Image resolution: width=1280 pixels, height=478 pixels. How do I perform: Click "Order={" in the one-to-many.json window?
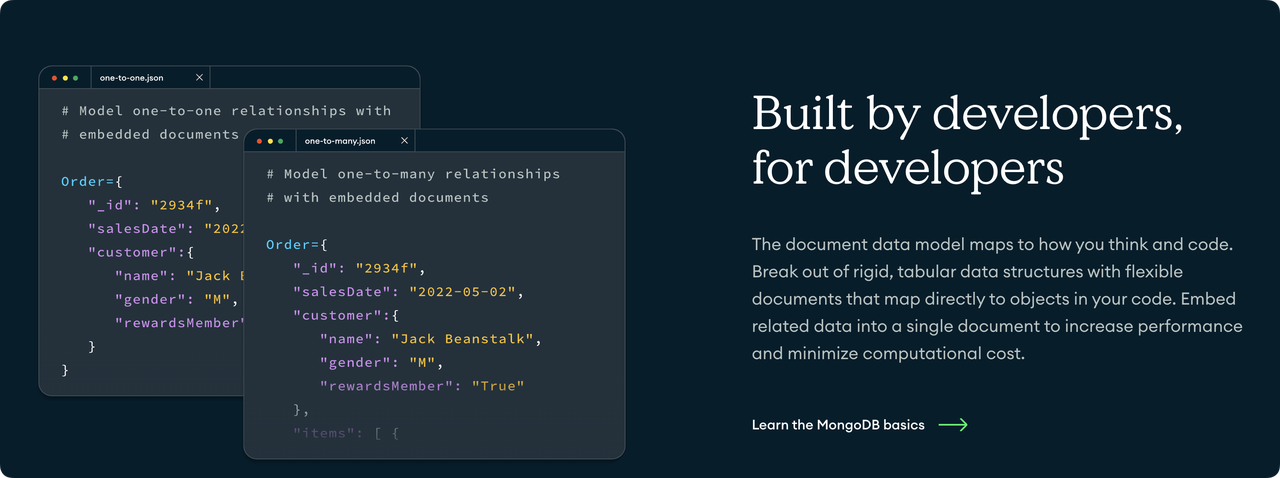tap(297, 245)
